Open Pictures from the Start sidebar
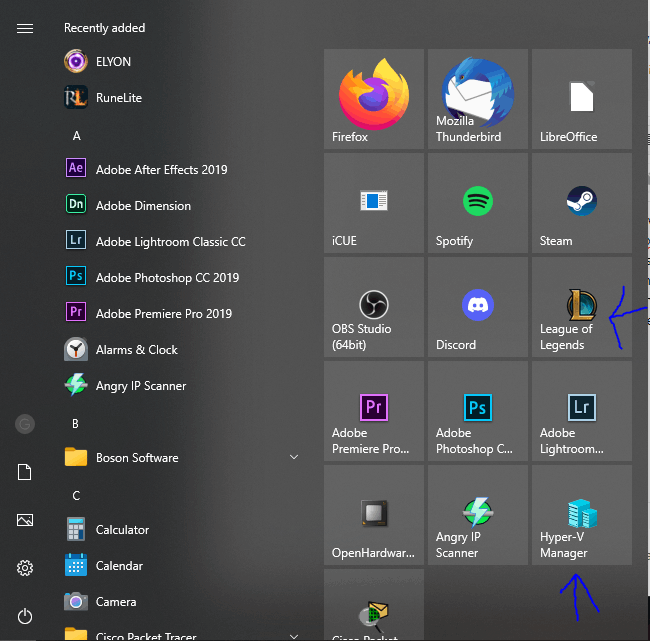Screen dimensions: 650x641 pos(25,520)
